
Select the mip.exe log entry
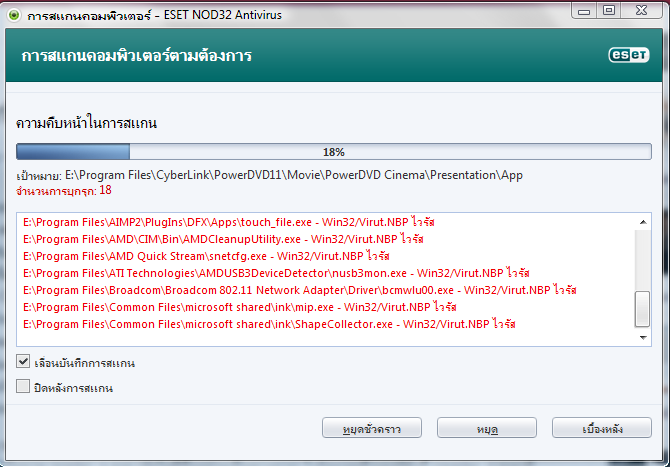pos(240,307)
